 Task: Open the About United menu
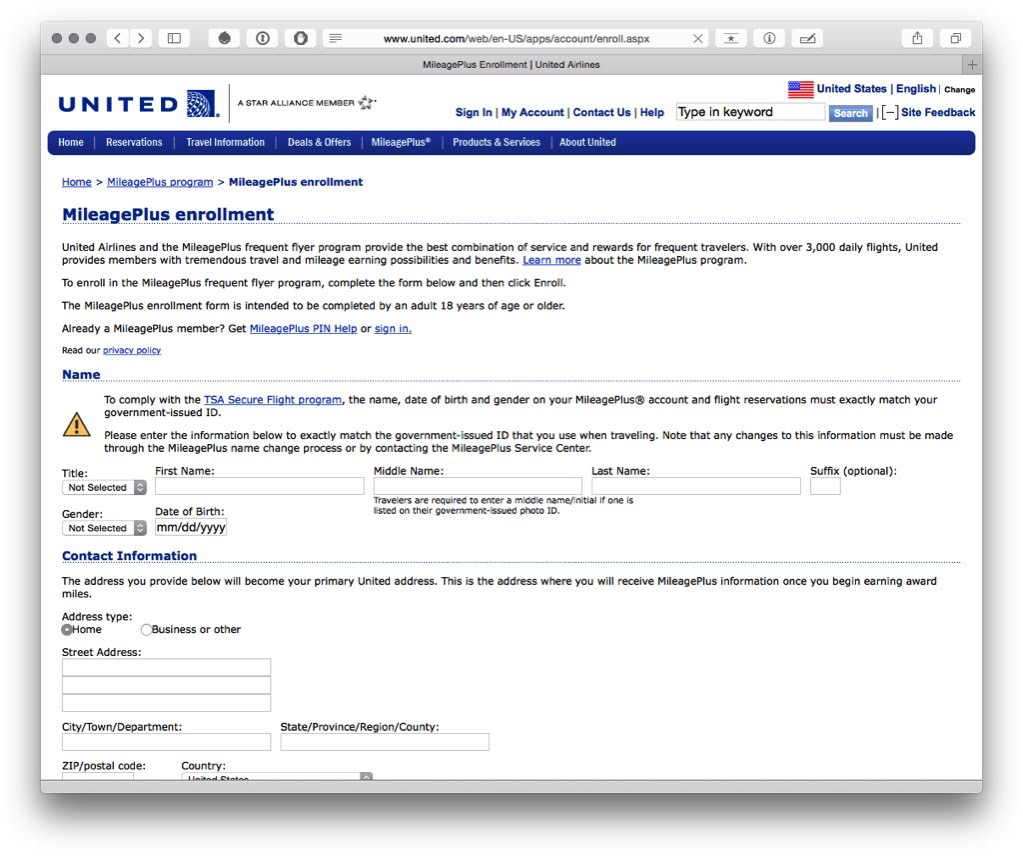click(x=587, y=142)
